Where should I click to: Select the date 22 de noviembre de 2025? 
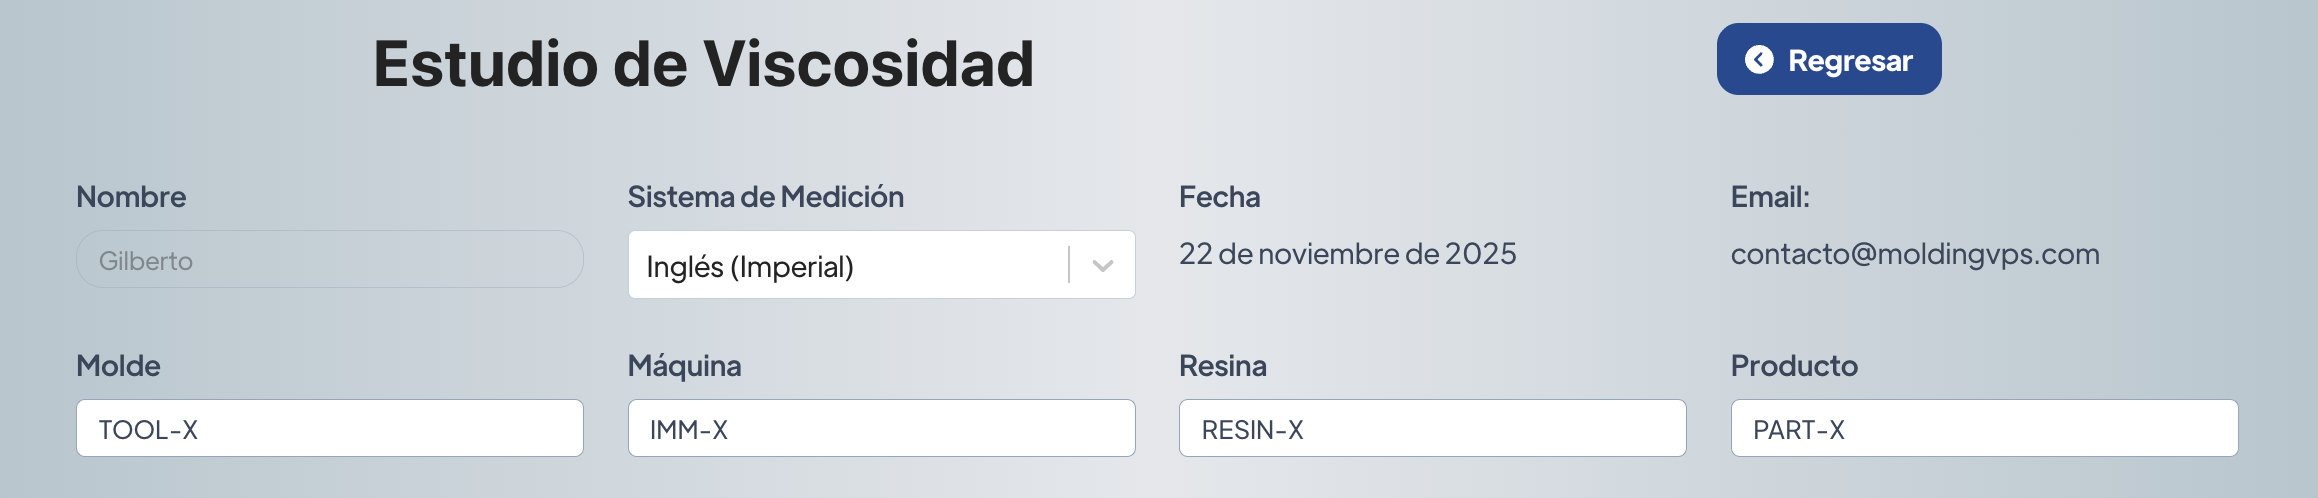click(x=1347, y=254)
